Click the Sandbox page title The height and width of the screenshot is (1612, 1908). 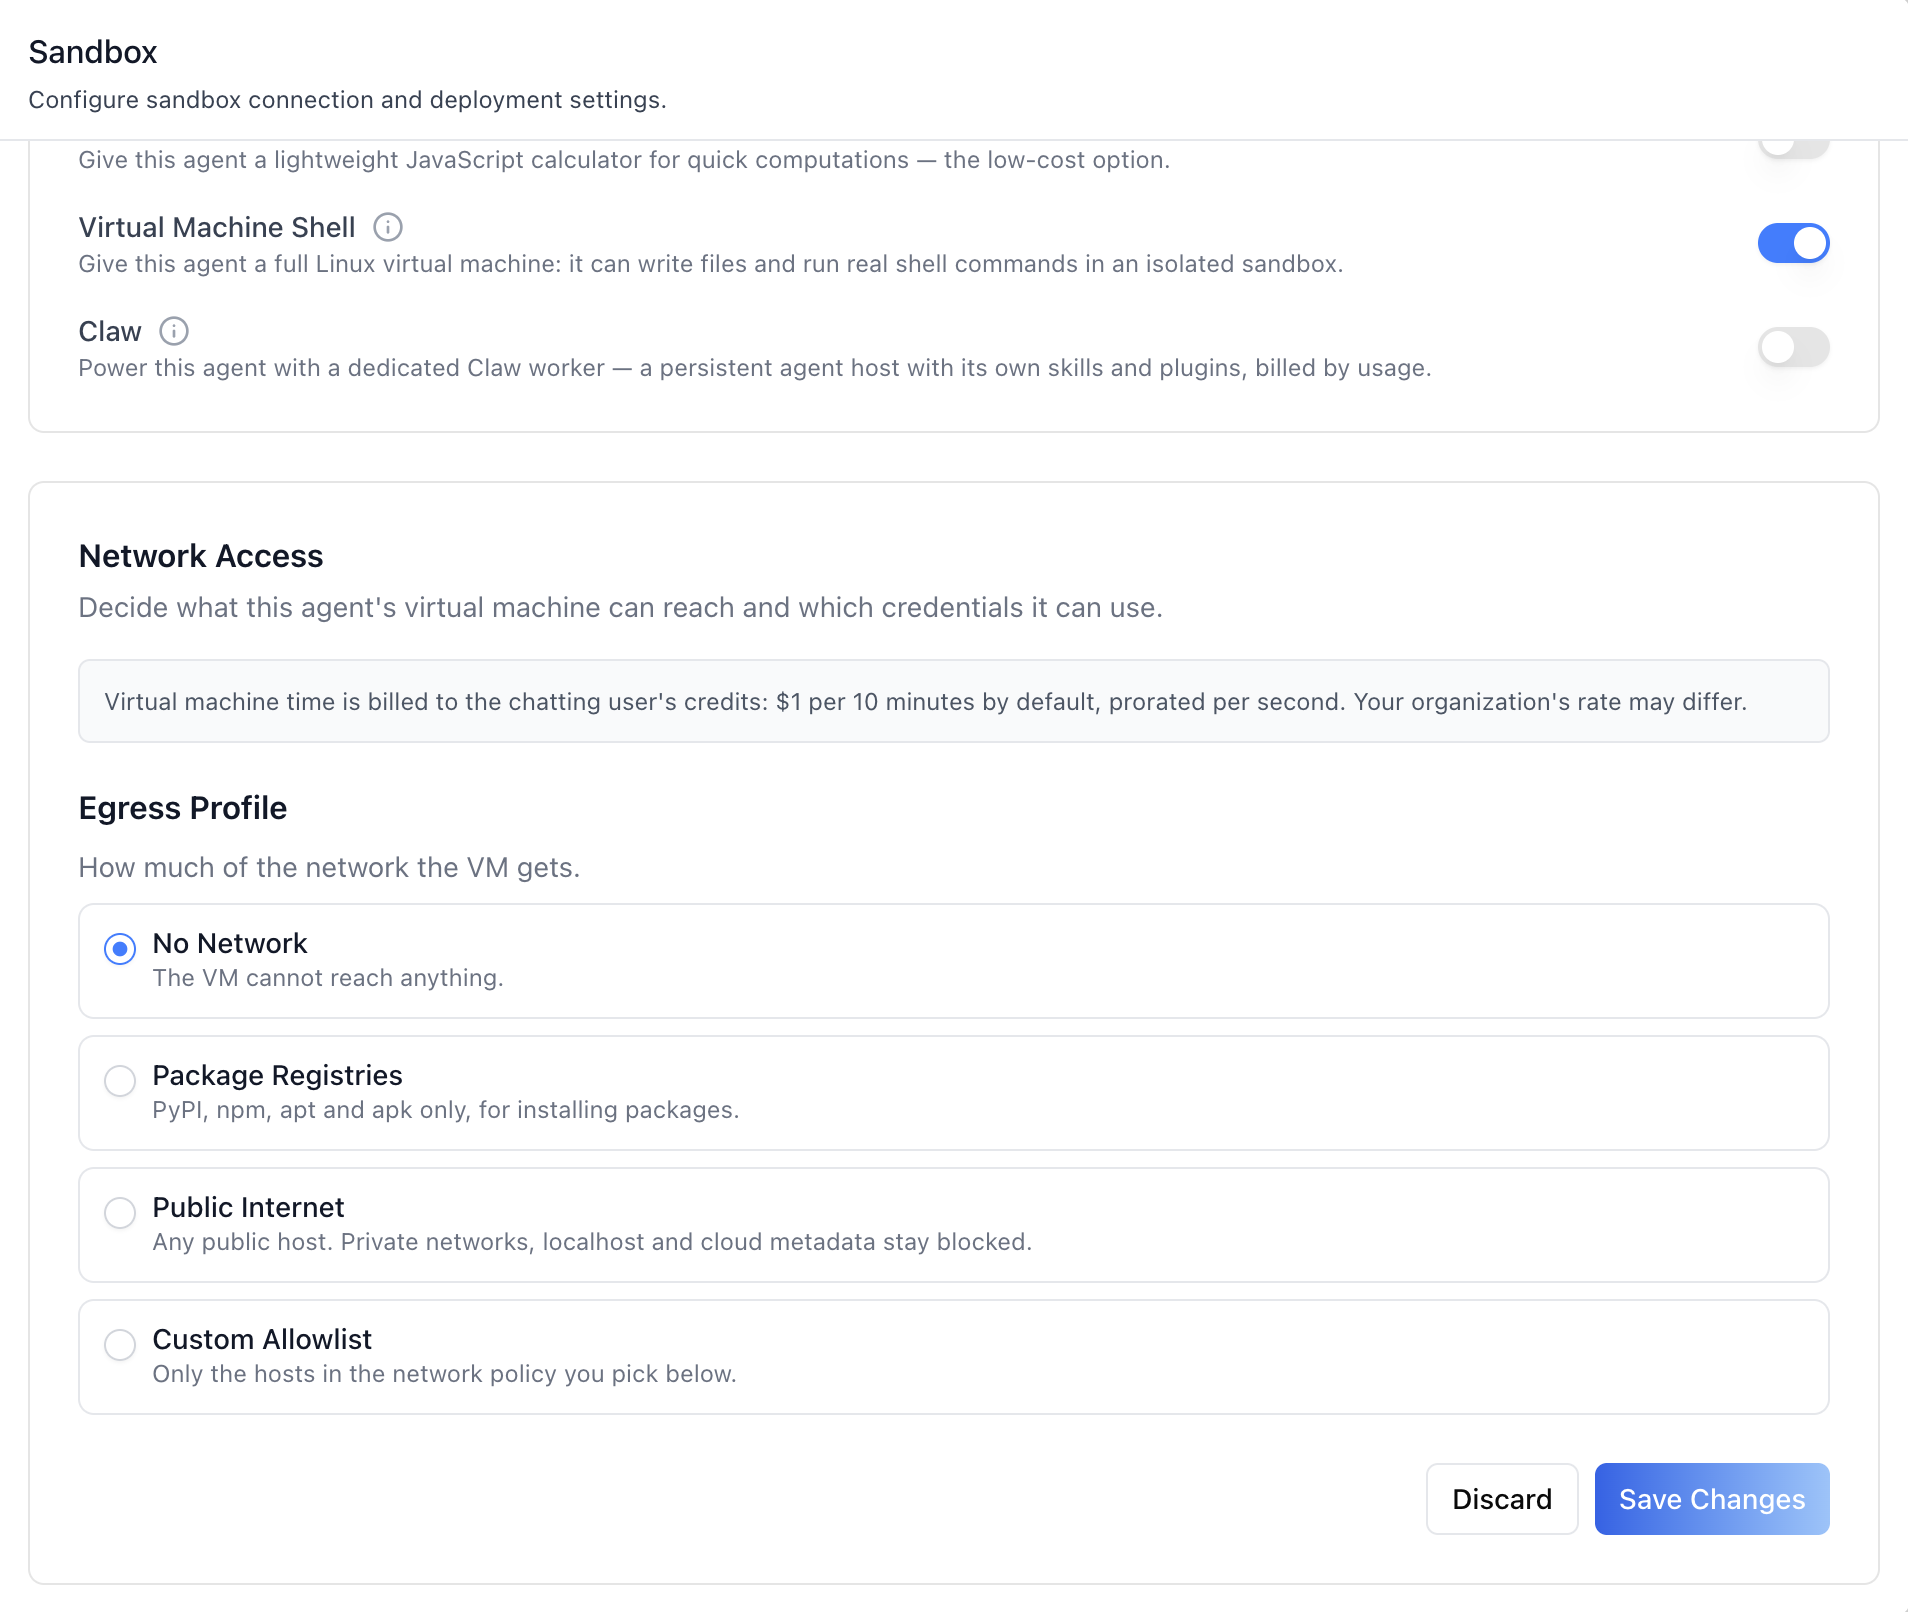[93, 52]
